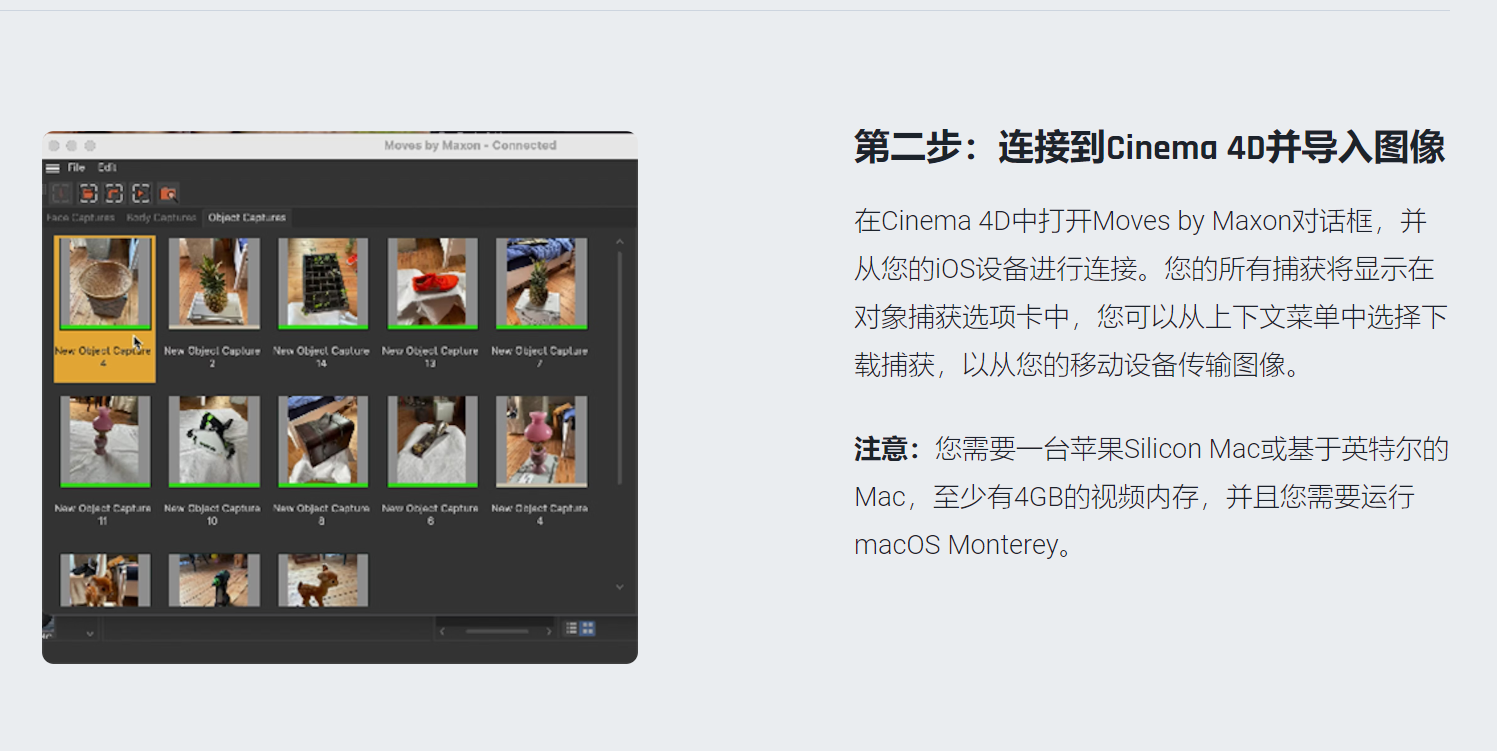Viewport: 1497px width, 751px height.
Task: Select the New Object Capture 2 pineapple thumbnail
Action: [x=214, y=283]
